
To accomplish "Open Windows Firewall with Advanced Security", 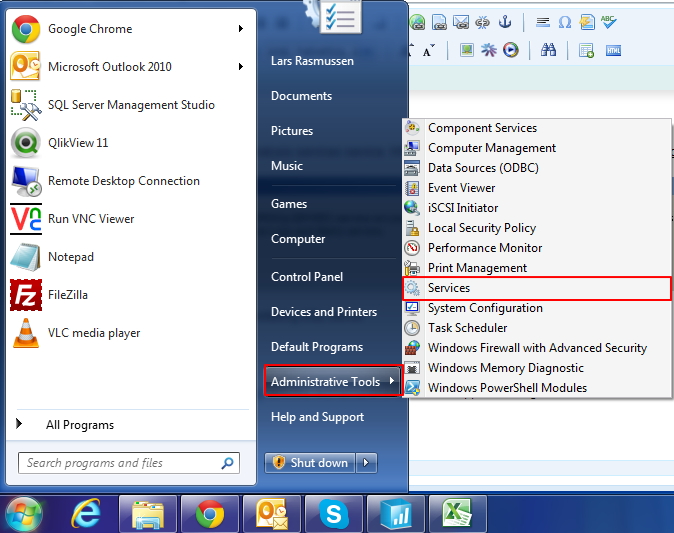I will 536,348.
